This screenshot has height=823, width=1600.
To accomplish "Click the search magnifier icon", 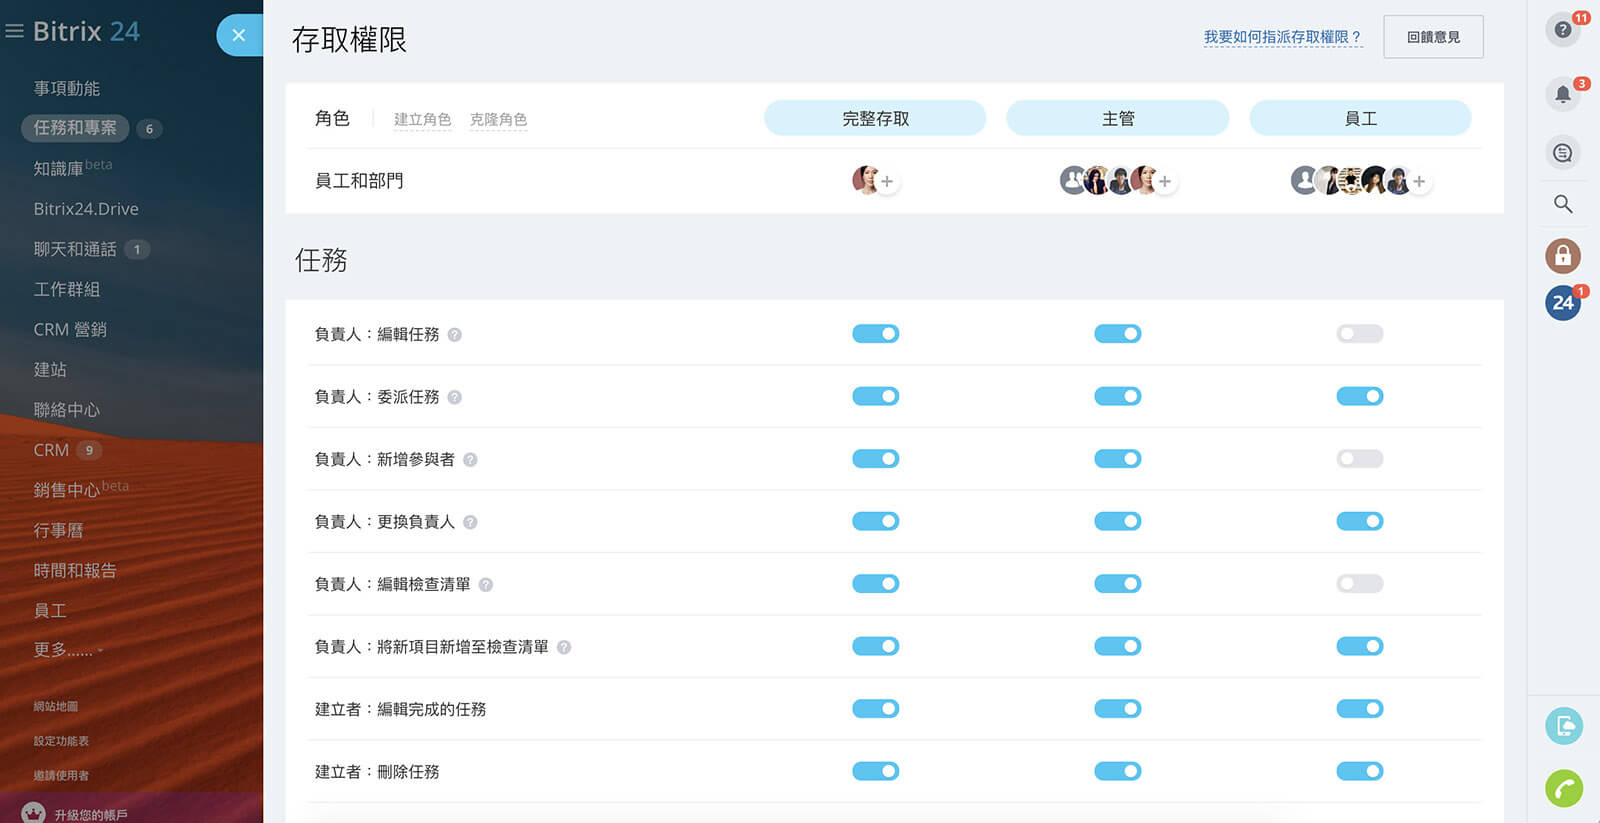I will 1563,204.
